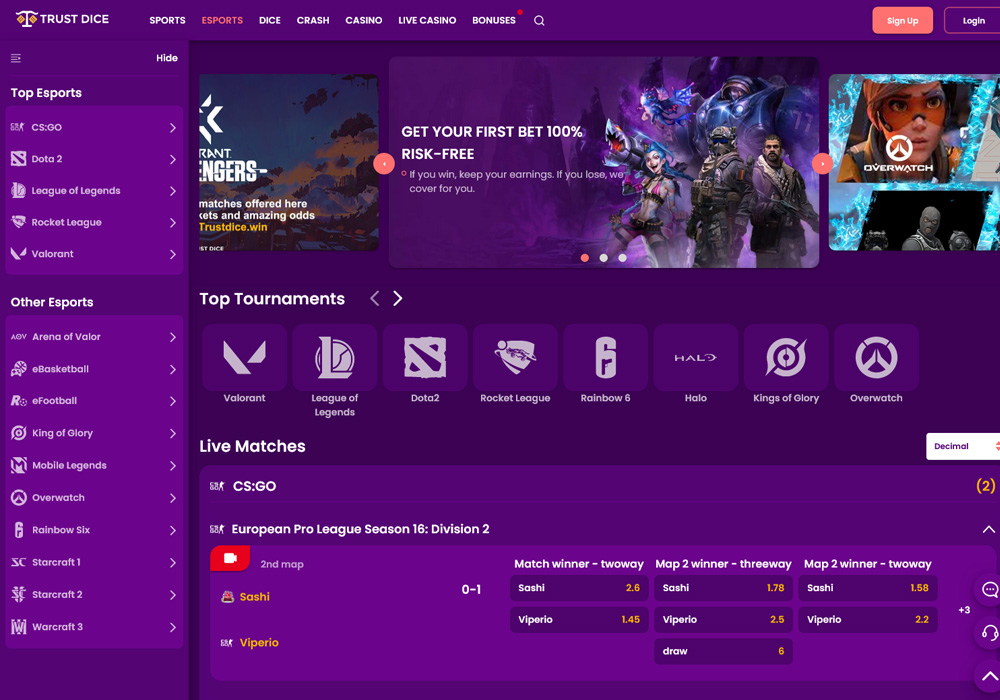Go to next banner with right arrow
The image size is (1000, 700).
point(823,164)
